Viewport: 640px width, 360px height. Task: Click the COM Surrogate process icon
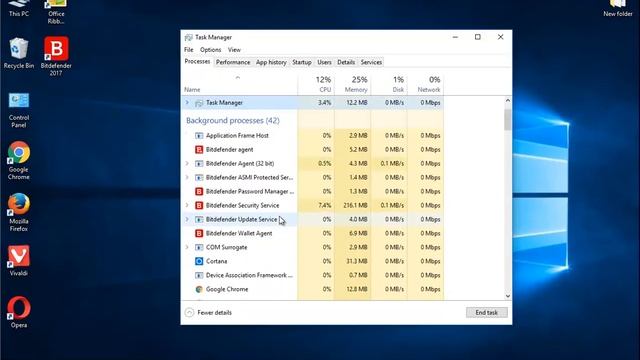click(199, 247)
